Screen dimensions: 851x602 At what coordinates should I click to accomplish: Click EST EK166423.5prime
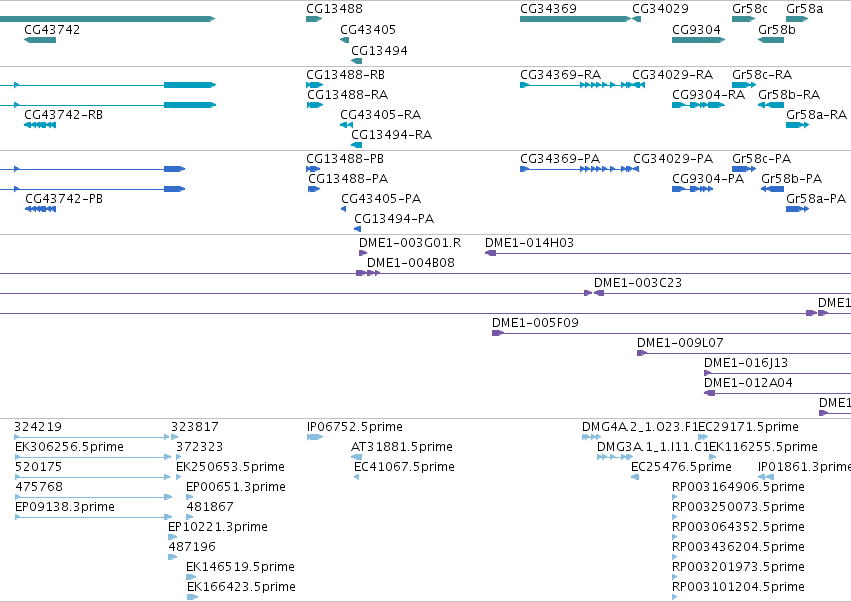[x=242, y=587]
